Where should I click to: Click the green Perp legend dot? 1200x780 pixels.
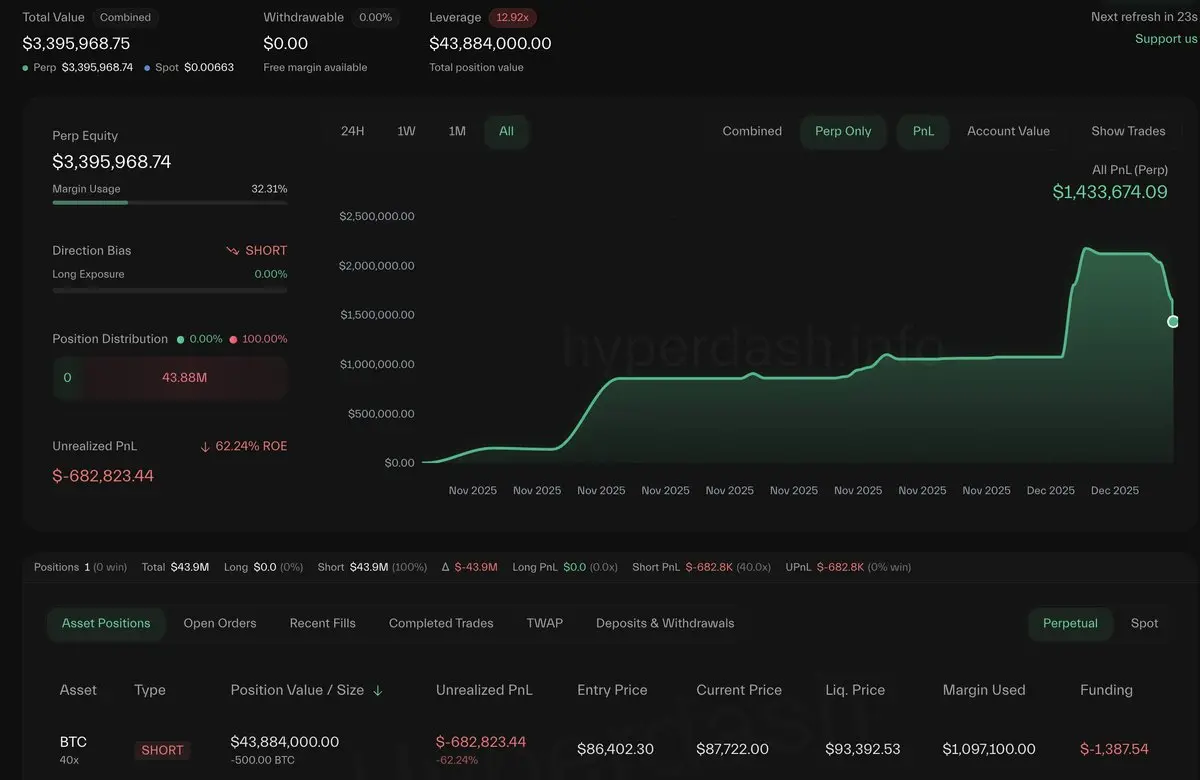26,68
